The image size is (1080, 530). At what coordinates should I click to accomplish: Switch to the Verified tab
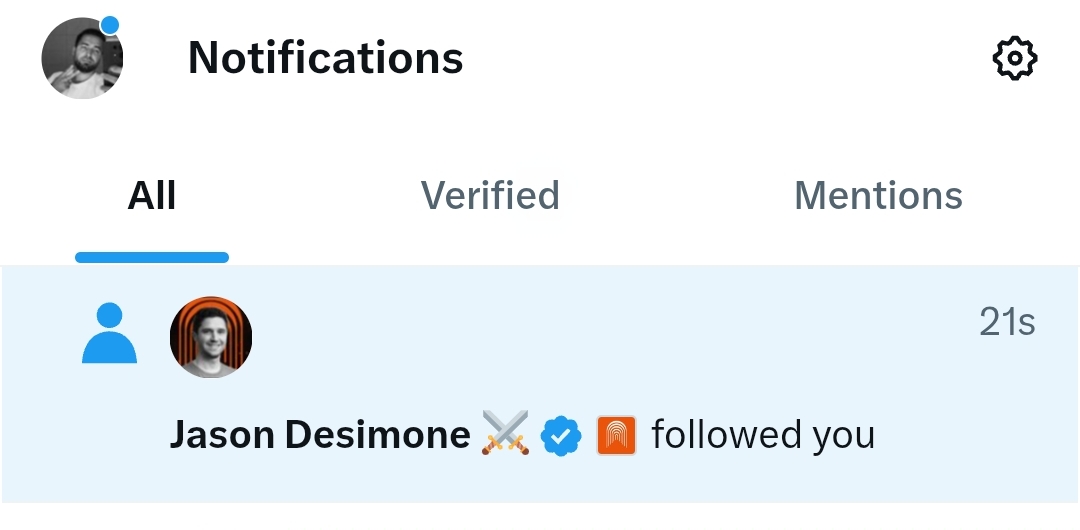[x=489, y=196]
